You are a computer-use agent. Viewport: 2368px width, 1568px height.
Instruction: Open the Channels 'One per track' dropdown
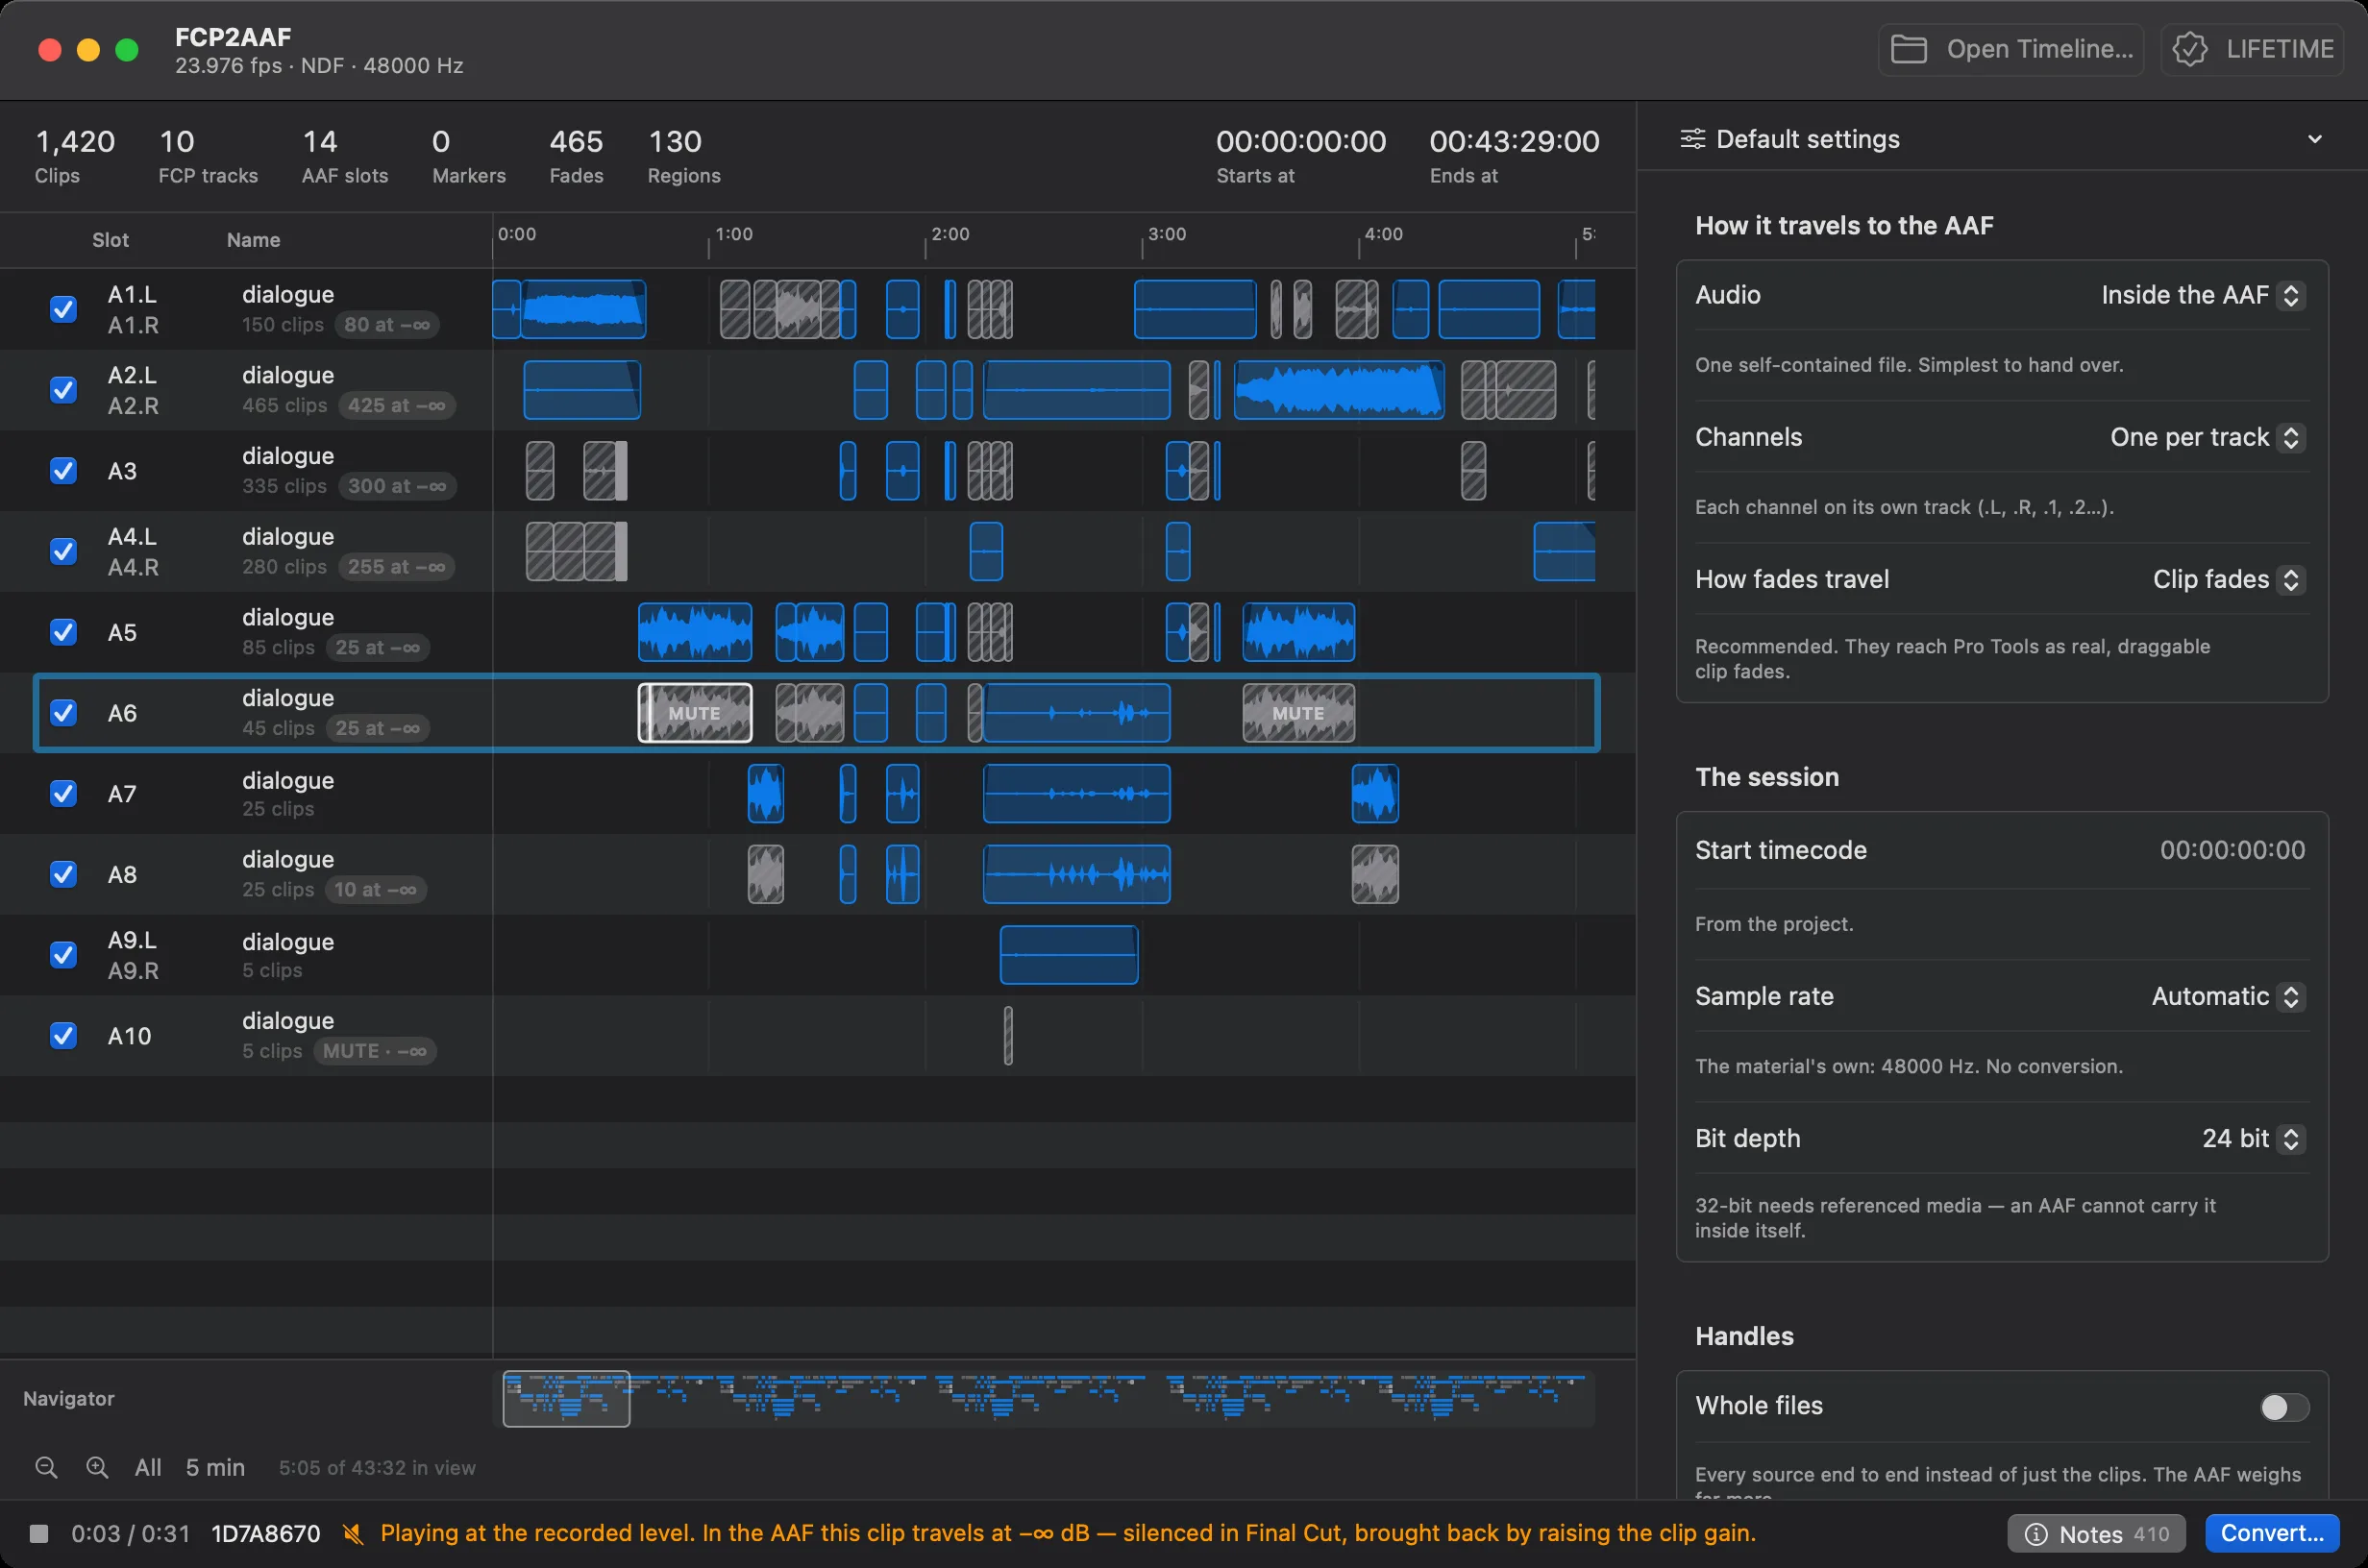pos(2207,437)
